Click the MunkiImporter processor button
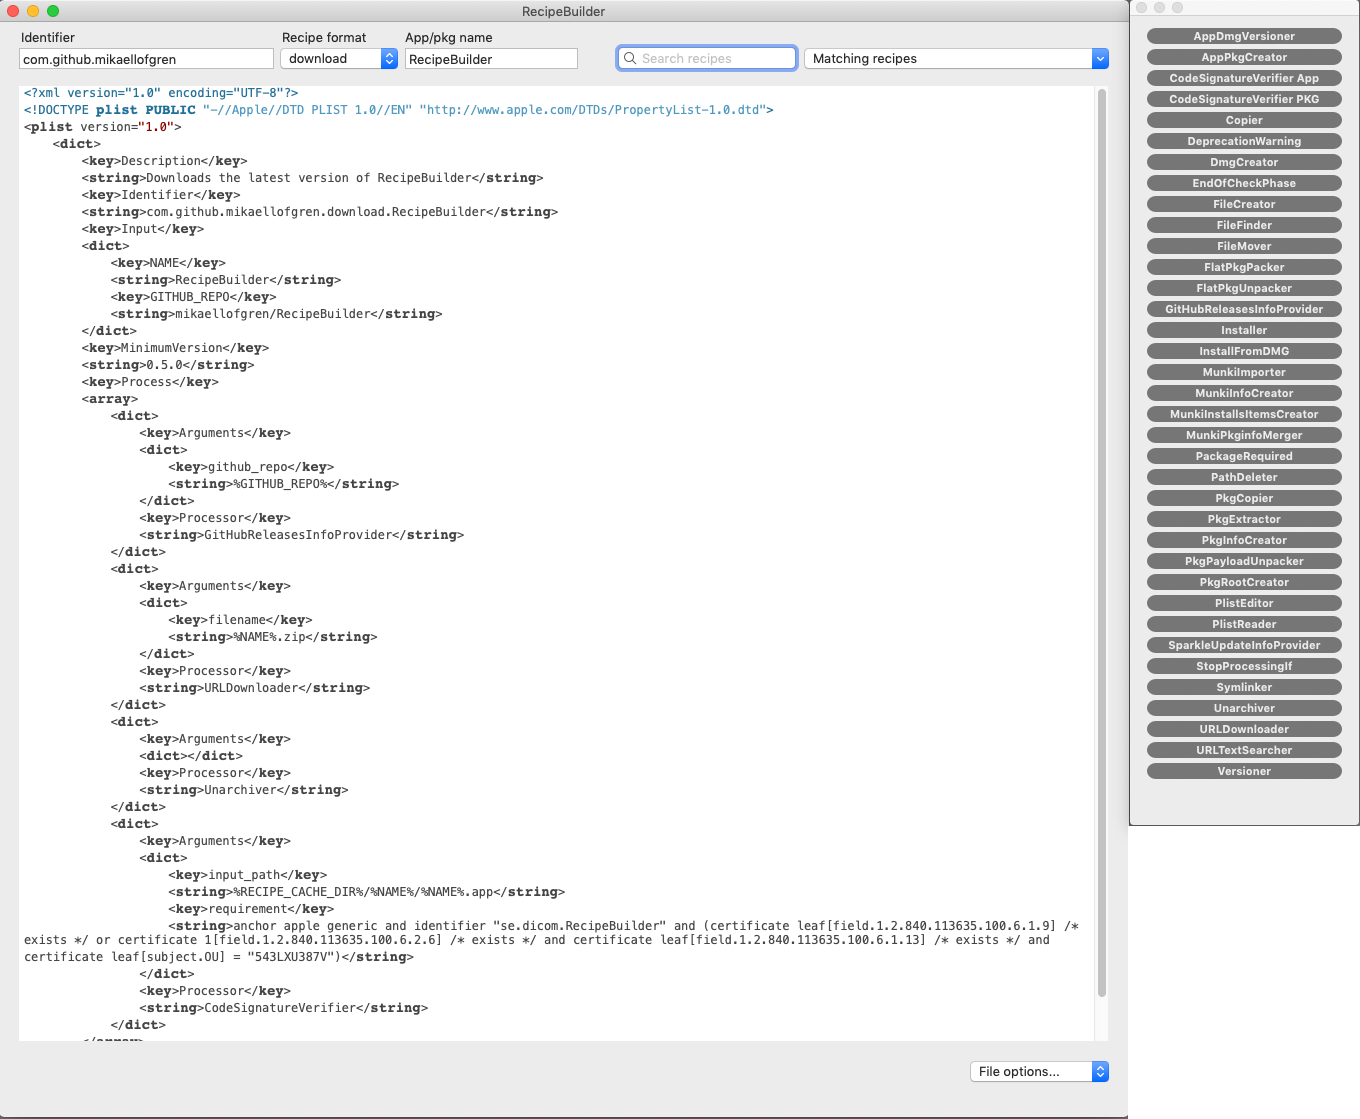 (x=1244, y=372)
